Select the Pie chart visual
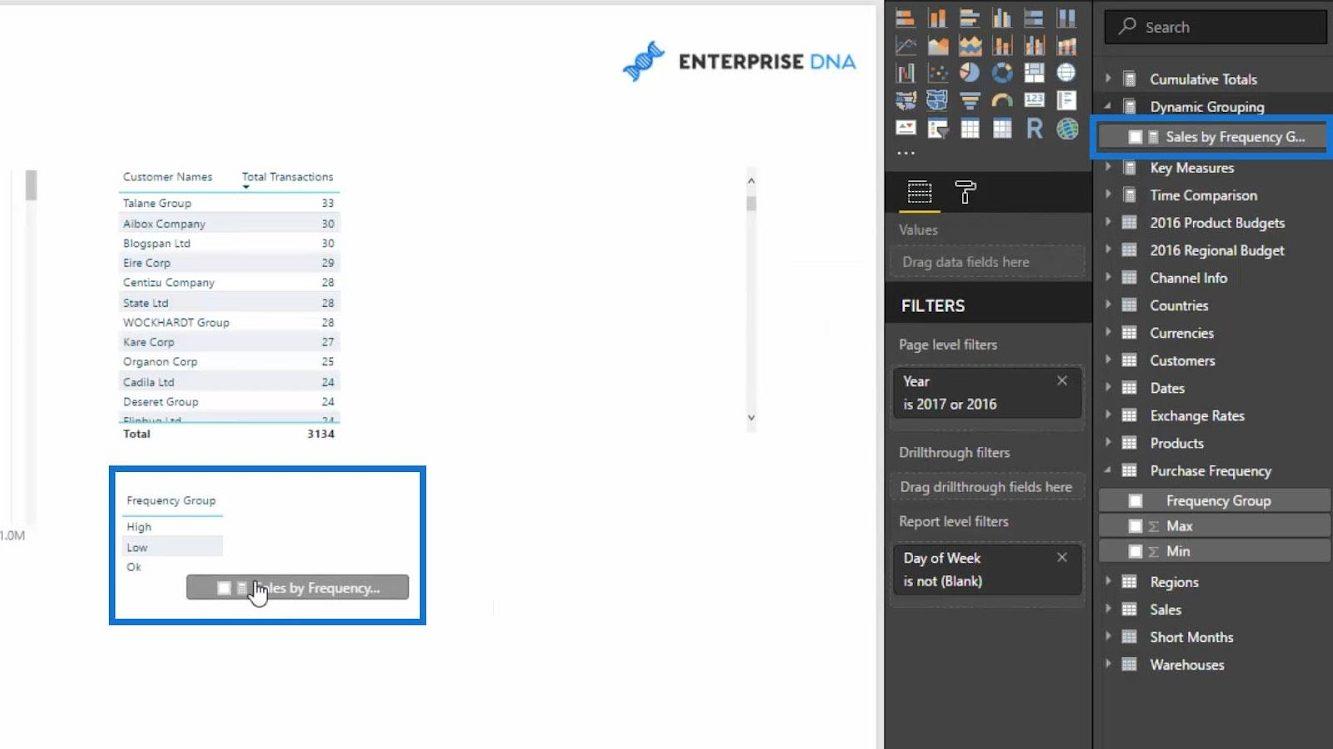This screenshot has height=749, width=1333. tap(969, 73)
